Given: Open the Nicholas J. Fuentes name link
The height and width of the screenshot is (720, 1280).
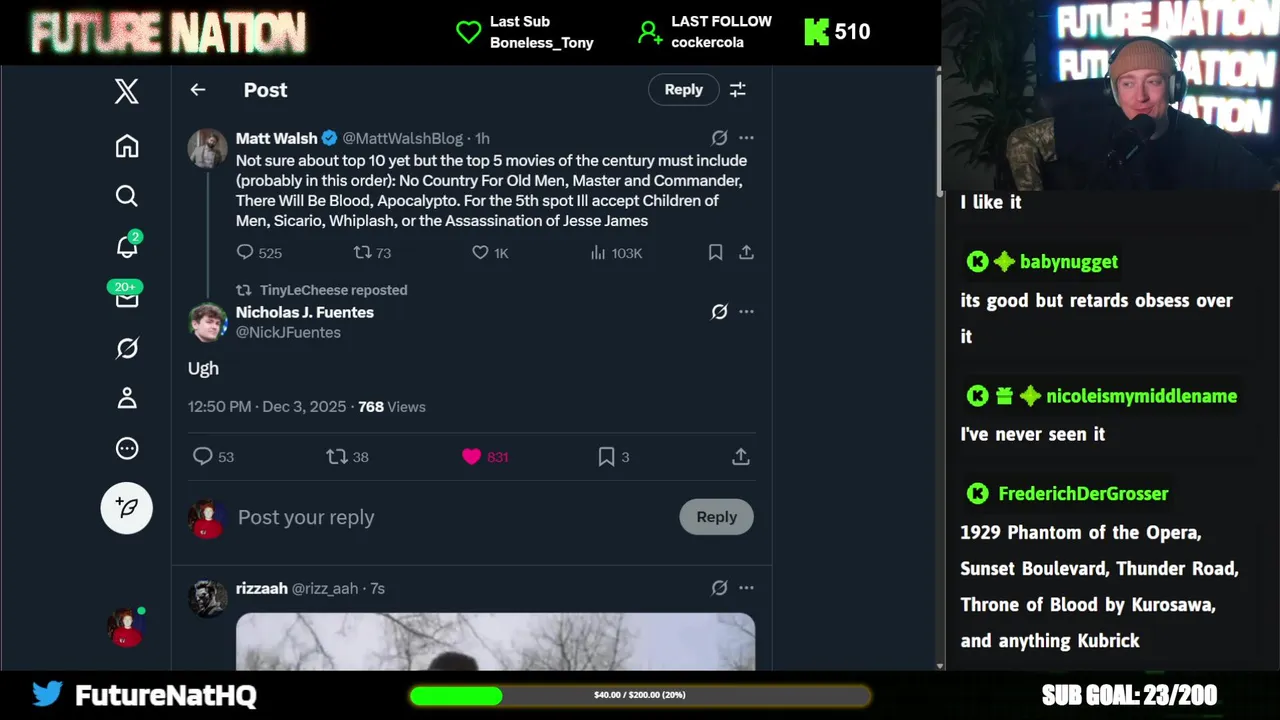Looking at the screenshot, I should 305,312.
